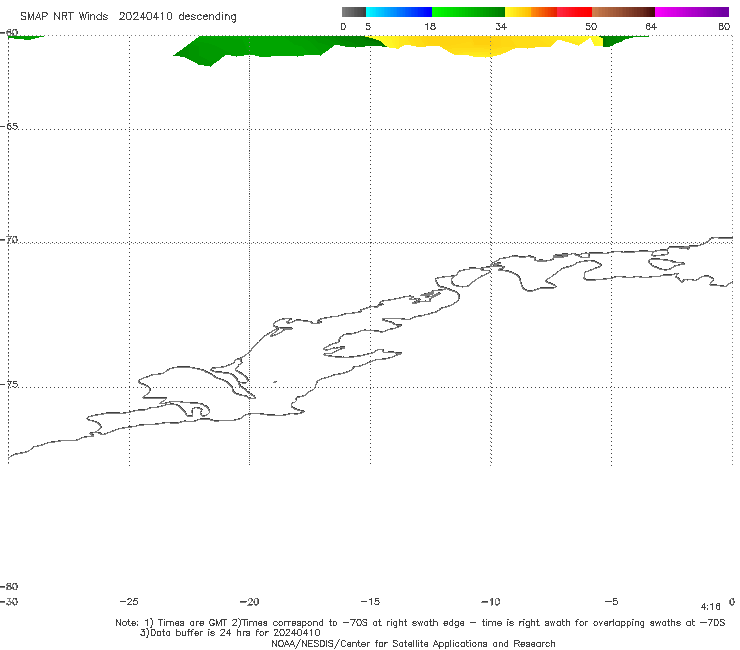Click the colorbar label '34'
The width and height of the screenshot is (740, 650).
[x=501, y=26]
